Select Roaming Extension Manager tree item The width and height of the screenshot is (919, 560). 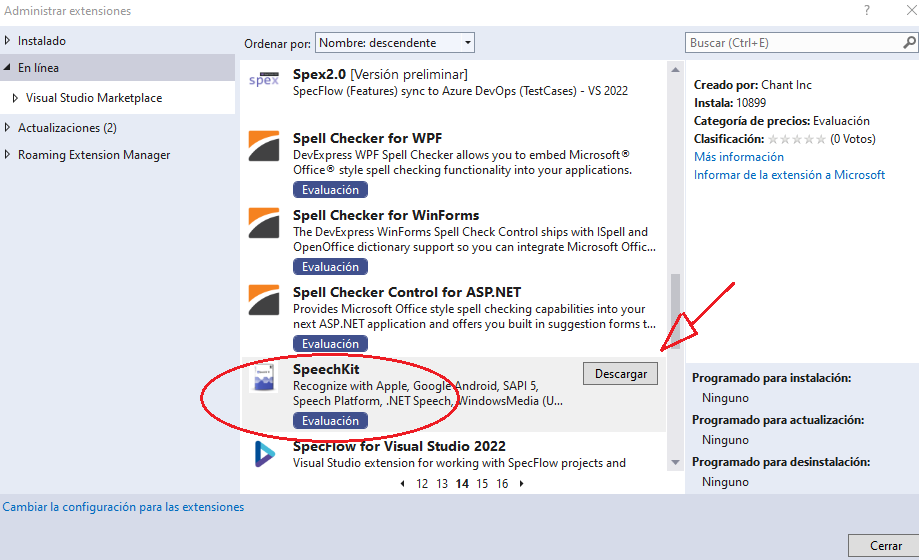94,155
